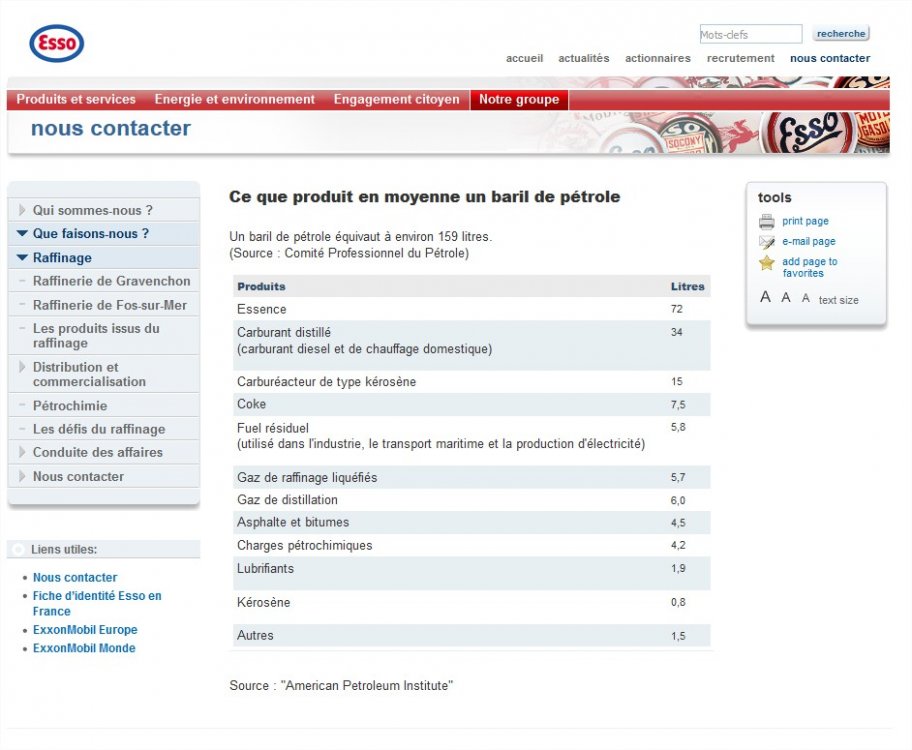Select the smallest A text size
The height and width of the screenshot is (750, 912).
806,298
